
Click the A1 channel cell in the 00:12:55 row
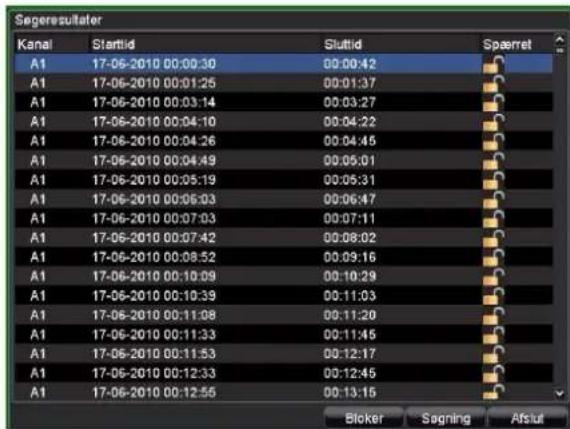click(38, 393)
